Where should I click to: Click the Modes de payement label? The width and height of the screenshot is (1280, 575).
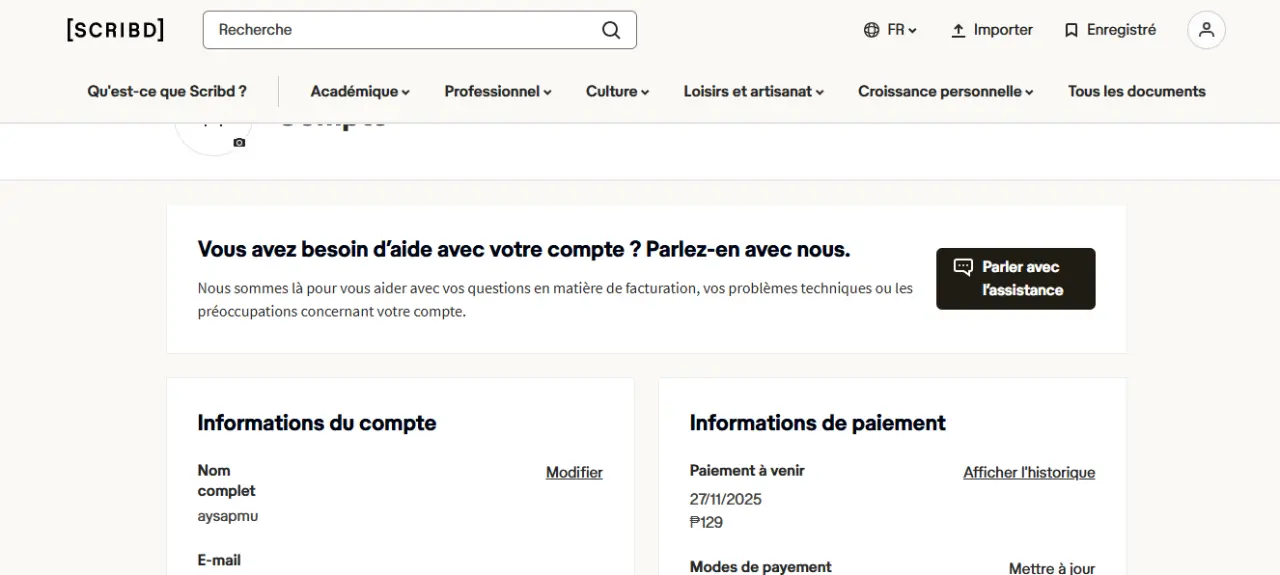[760, 567]
